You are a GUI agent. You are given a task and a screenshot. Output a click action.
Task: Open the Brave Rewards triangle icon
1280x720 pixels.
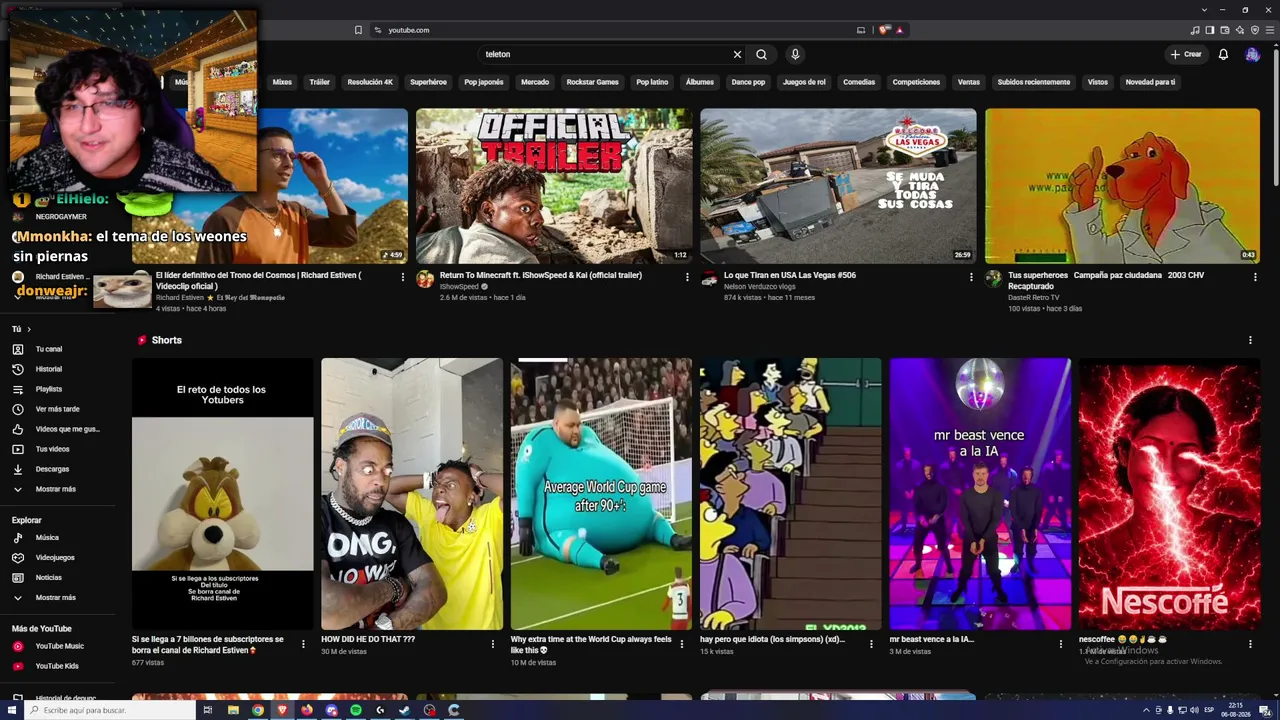click(x=899, y=30)
